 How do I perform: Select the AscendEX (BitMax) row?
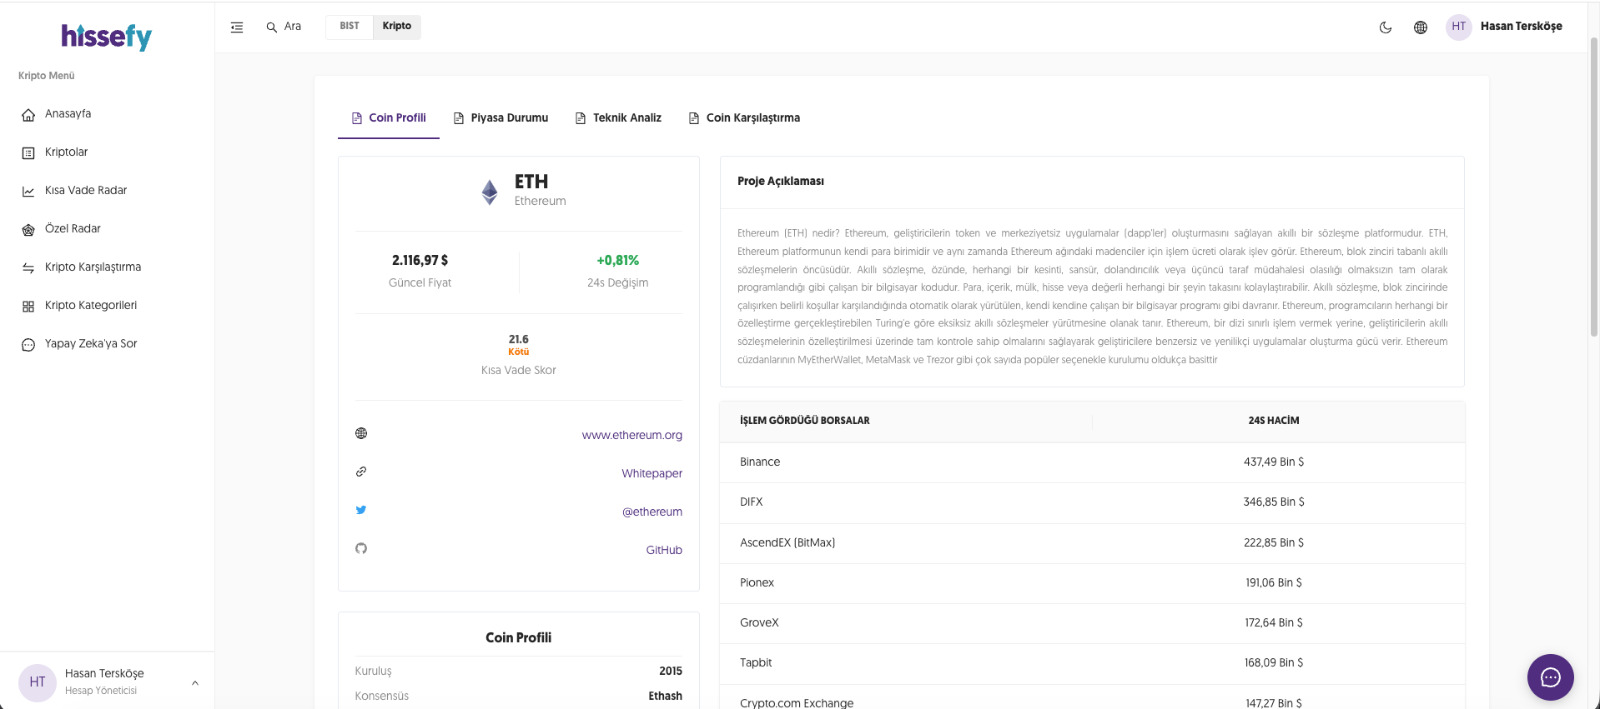pyautogui.click(x=1092, y=543)
